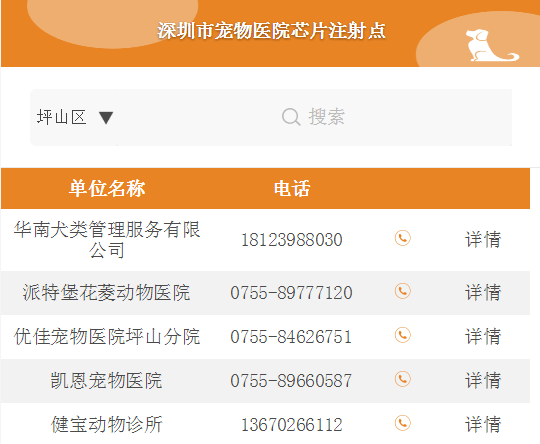The image size is (540, 444).
Task: Click the black dropdown triangle arrow
Action: pyautogui.click(x=106, y=117)
